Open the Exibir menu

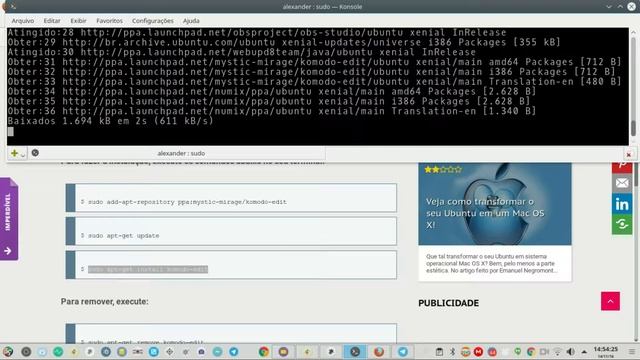pos(78,21)
